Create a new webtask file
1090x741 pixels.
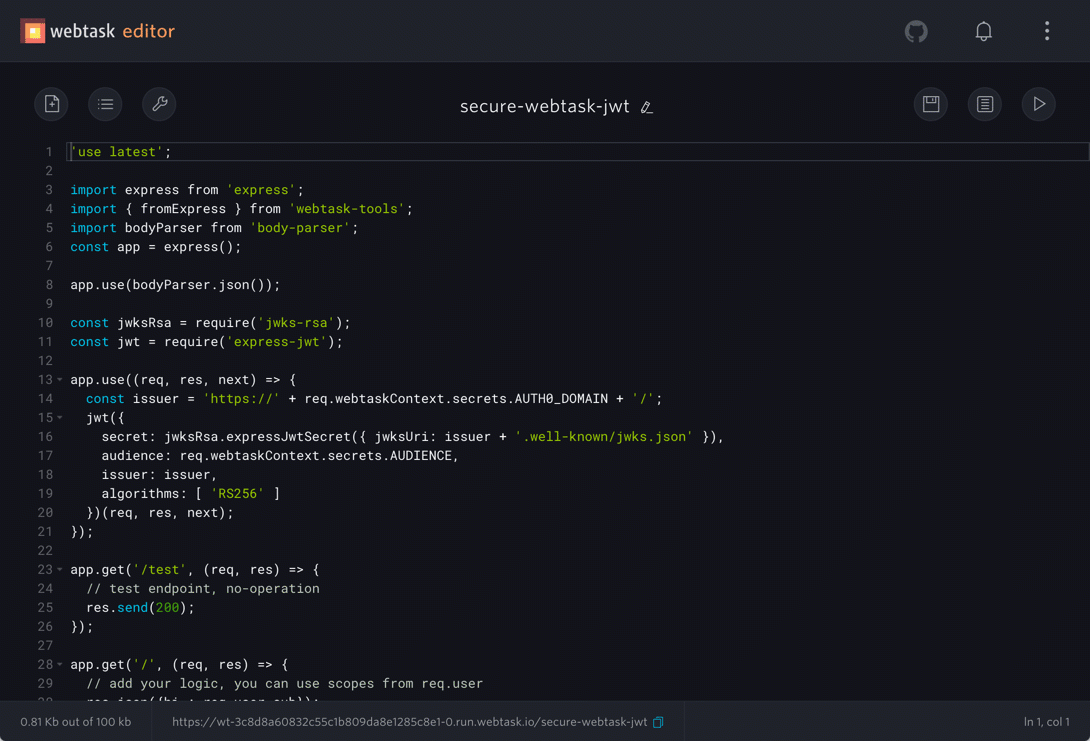[51, 104]
